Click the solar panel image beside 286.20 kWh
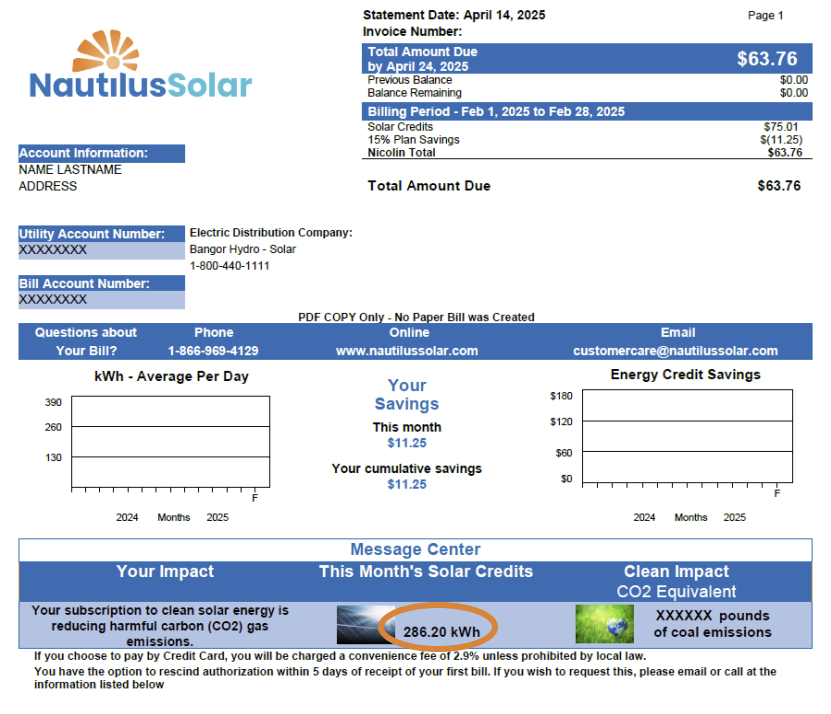This screenshot has height=714, width=831. 357,624
